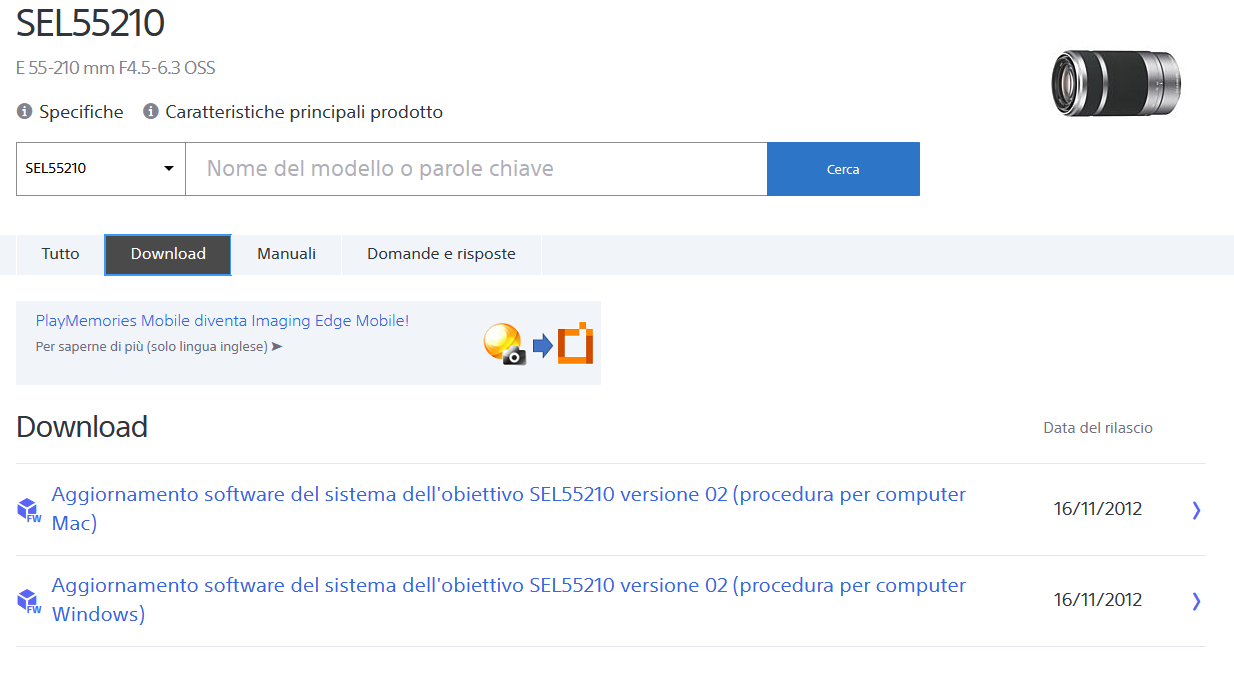This screenshot has width=1234, height=685.
Task: Select the Download tab
Action: [x=168, y=254]
